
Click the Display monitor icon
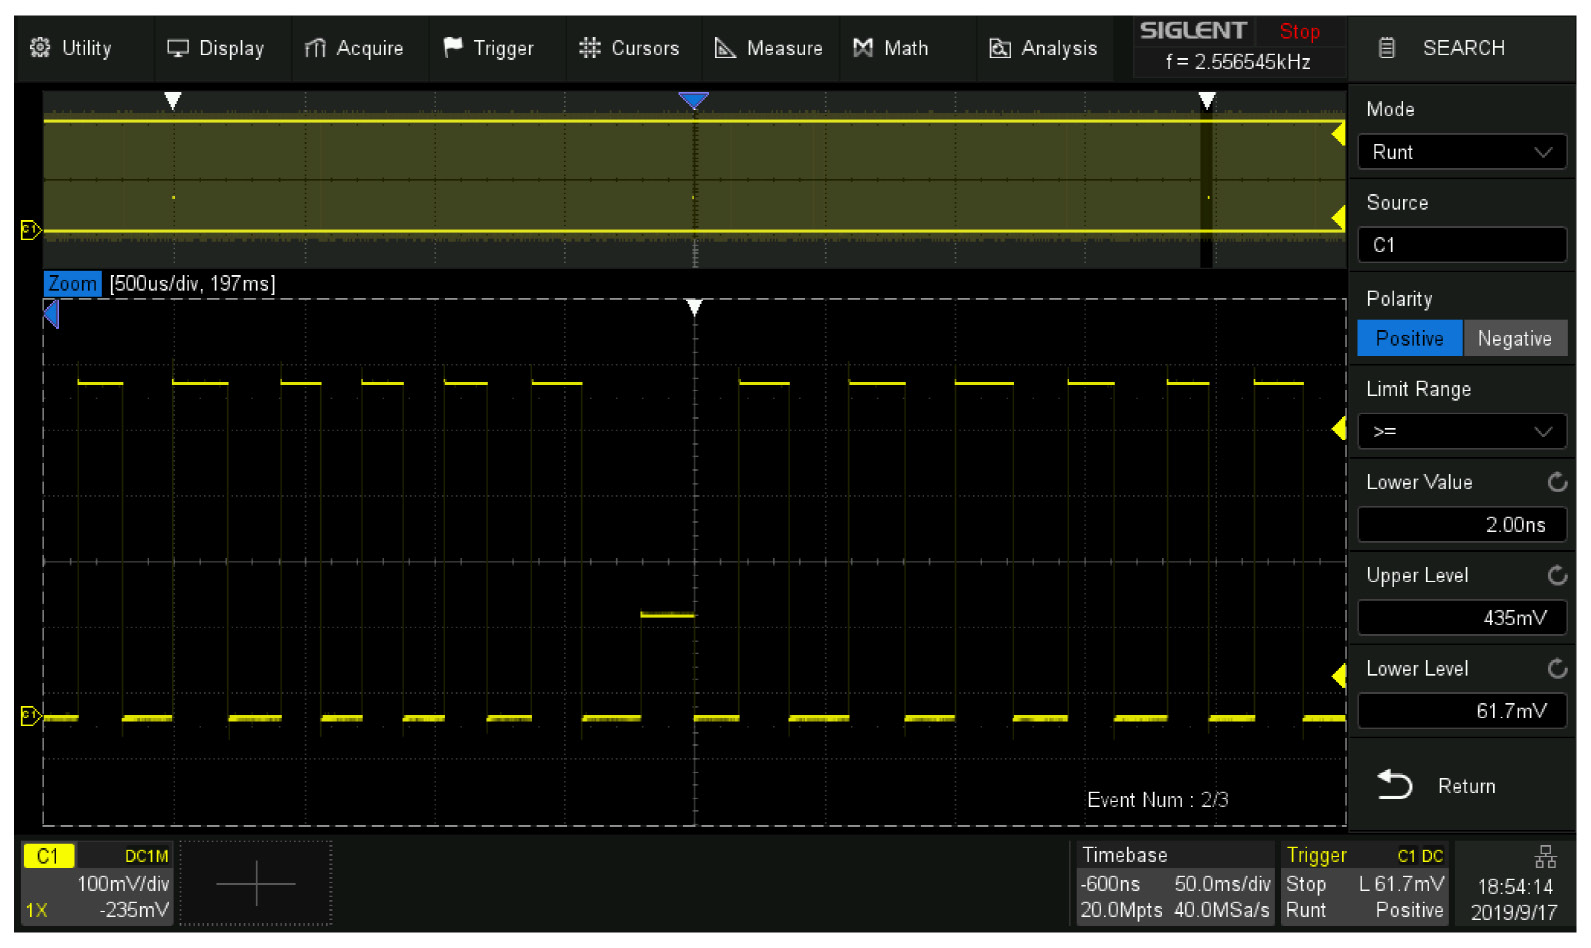coord(178,48)
